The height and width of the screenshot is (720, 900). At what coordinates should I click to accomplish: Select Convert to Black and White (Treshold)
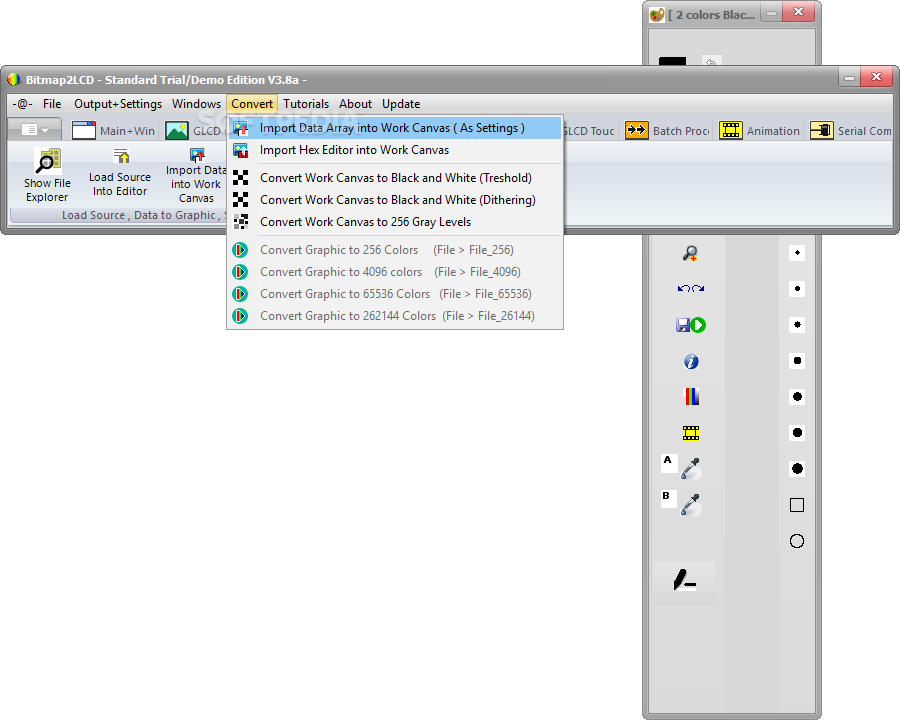(x=395, y=178)
